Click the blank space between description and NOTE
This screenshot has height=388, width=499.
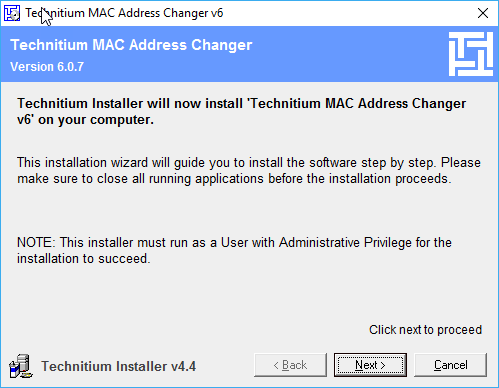tap(247, 211)
